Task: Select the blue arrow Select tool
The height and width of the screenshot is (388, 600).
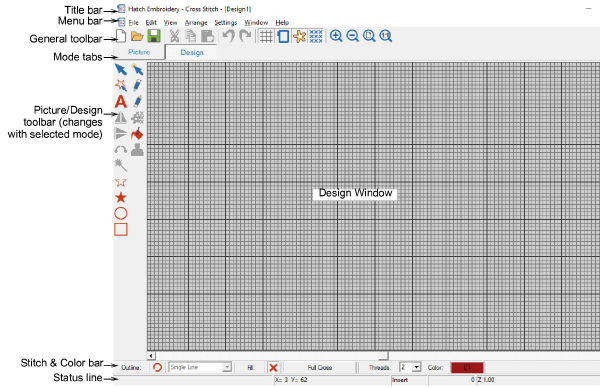Action: click(121, 69)
